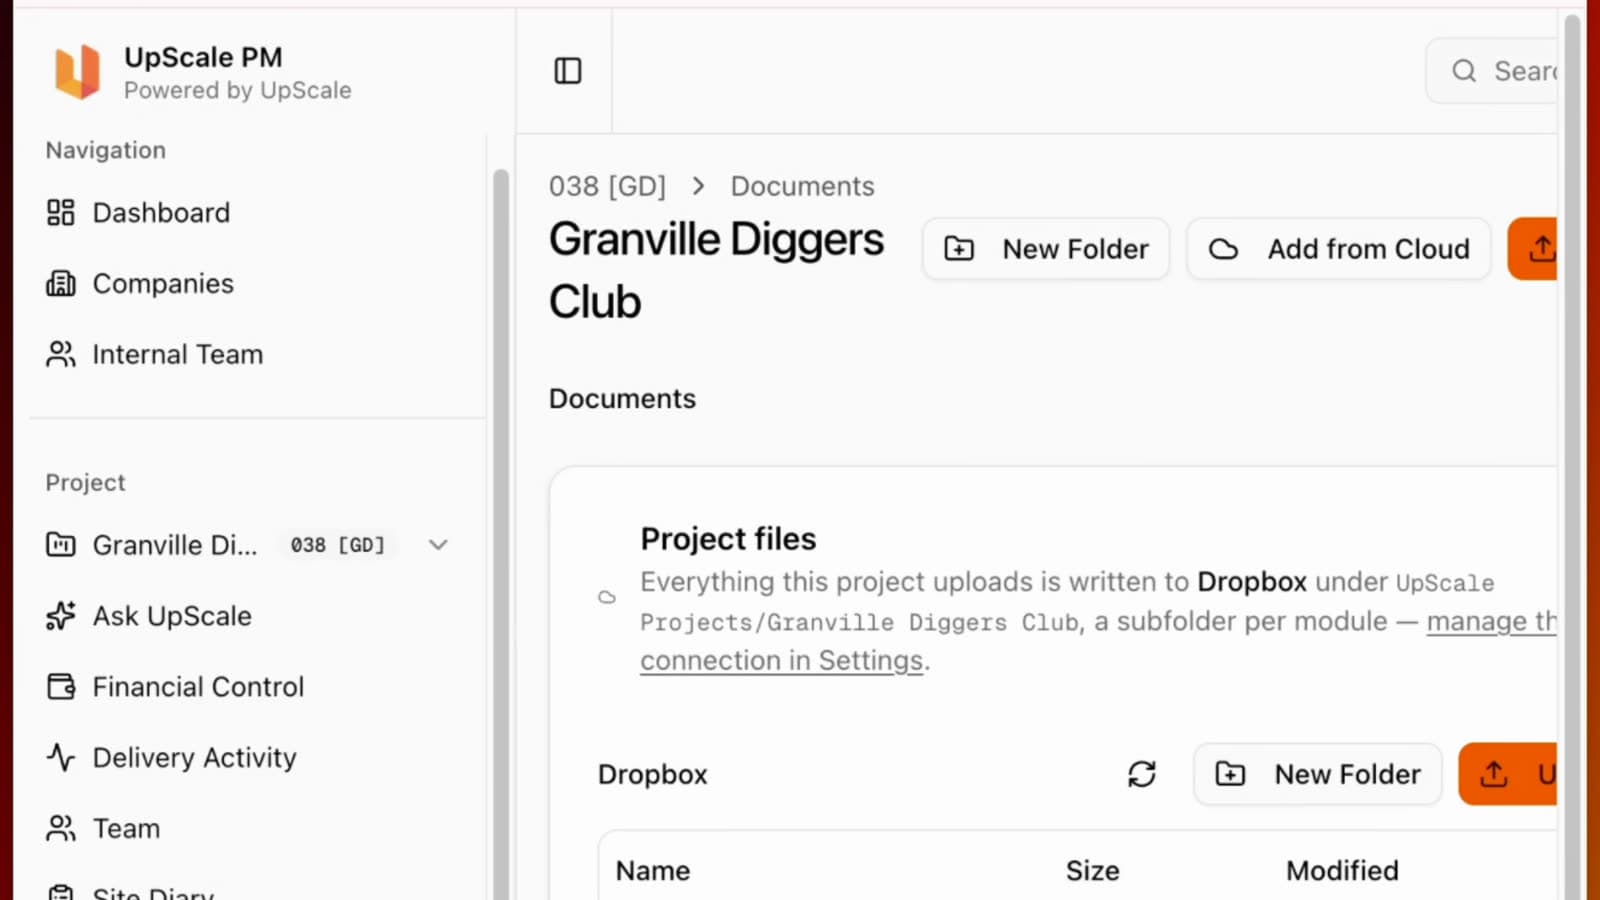Click the Dashboard grid icon
Viewport: 1600px width, 900px height.
click(61, 213)
